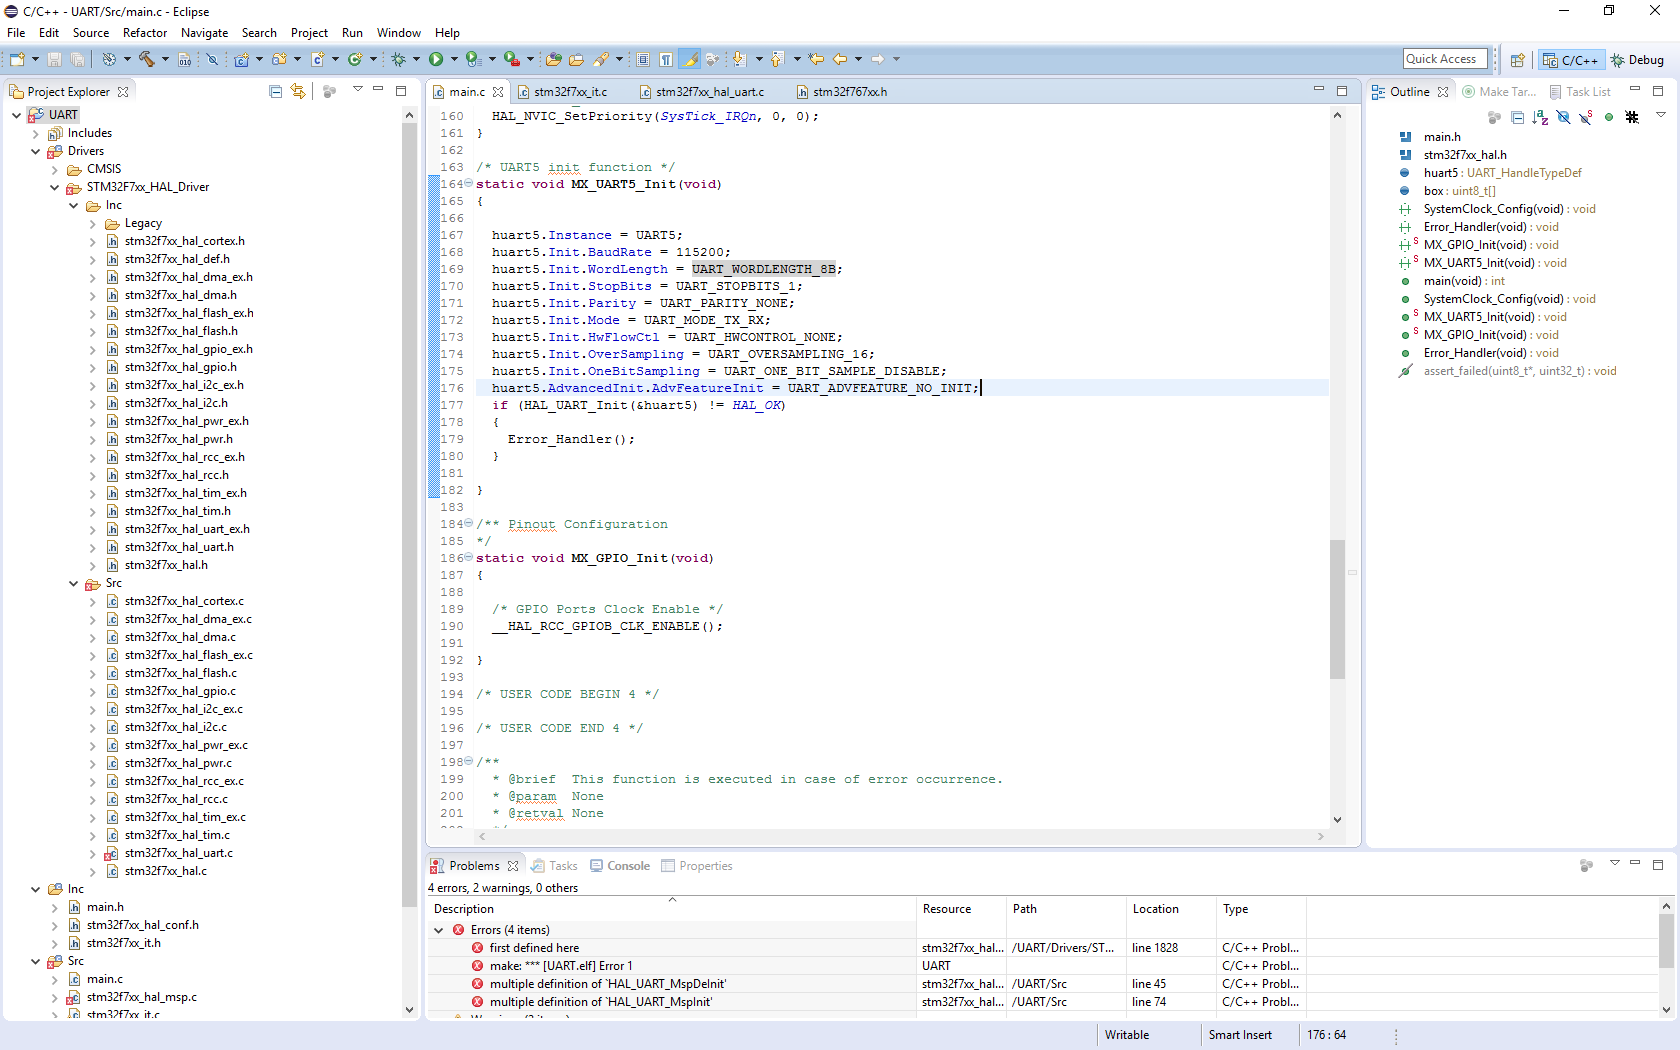Click the Open Type icon
This screenshot has width=1680, height=1050.
point(553,59)
